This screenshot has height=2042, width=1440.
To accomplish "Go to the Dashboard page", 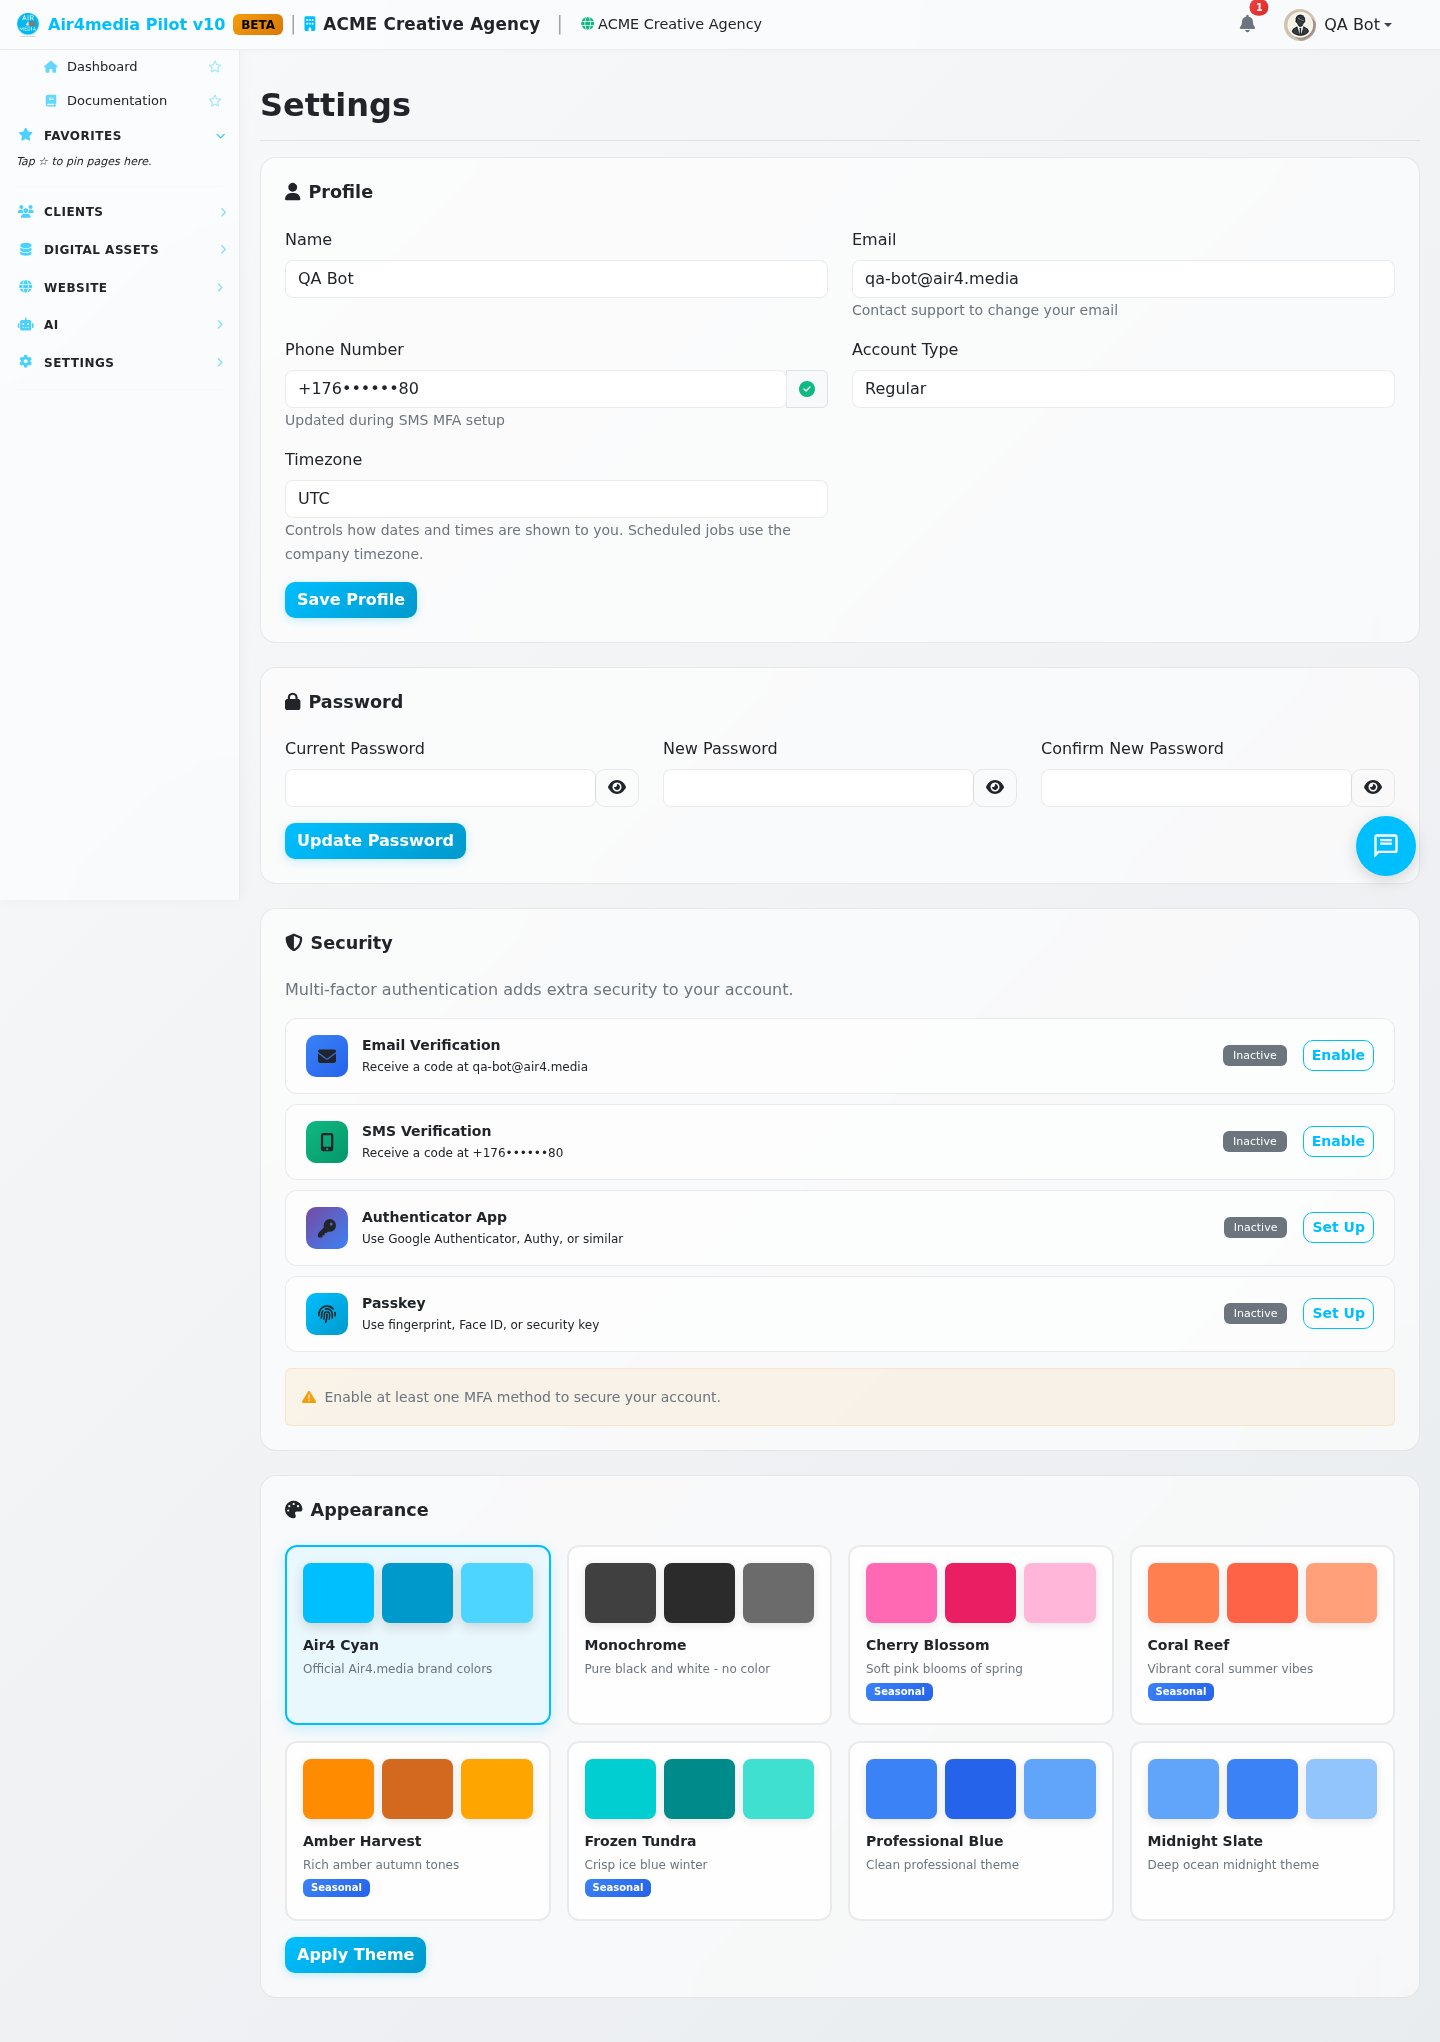I will click(x=102, y=67).
